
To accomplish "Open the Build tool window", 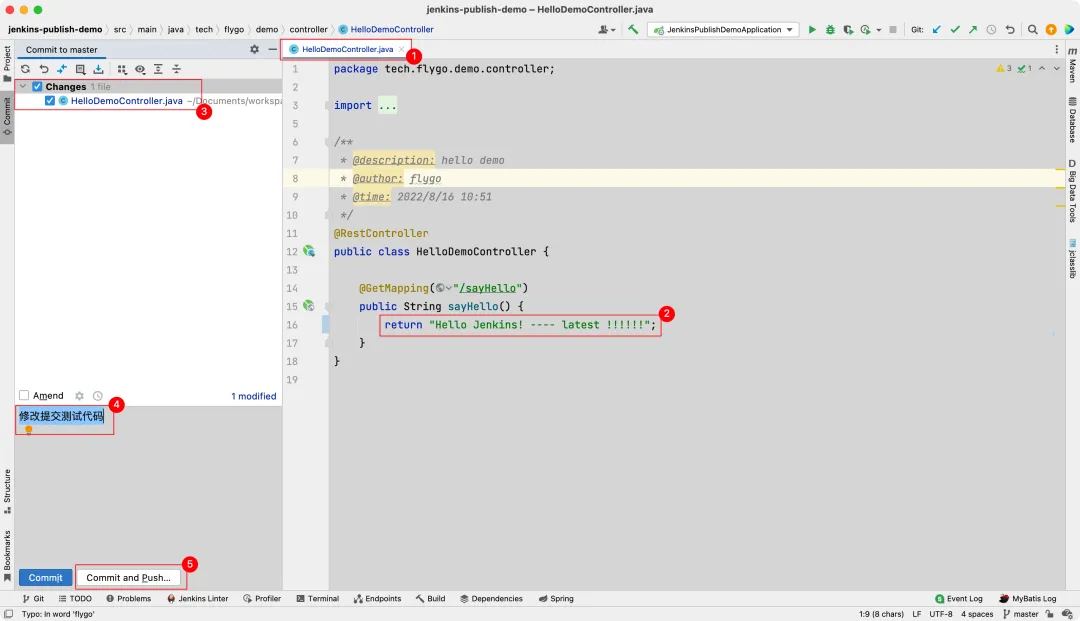I will click(x=430, y=598).
